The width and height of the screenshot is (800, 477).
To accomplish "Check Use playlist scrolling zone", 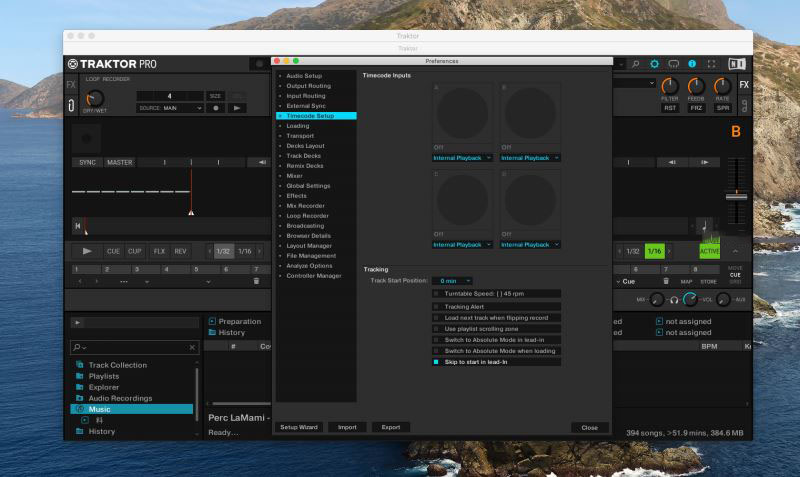I will (x=436, y=329).
